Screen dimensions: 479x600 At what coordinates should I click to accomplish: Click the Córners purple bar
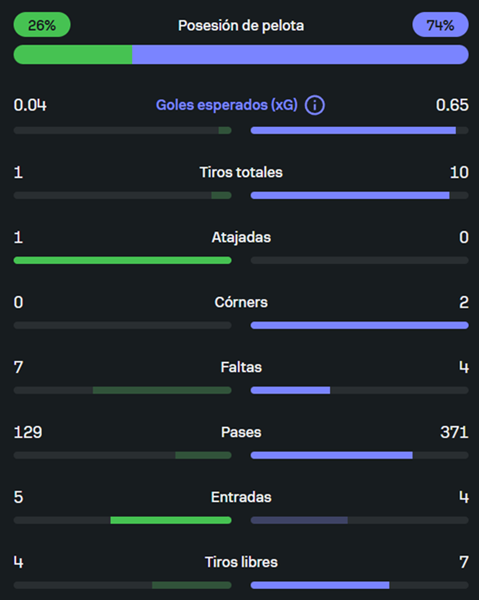[x=360, y=325]
